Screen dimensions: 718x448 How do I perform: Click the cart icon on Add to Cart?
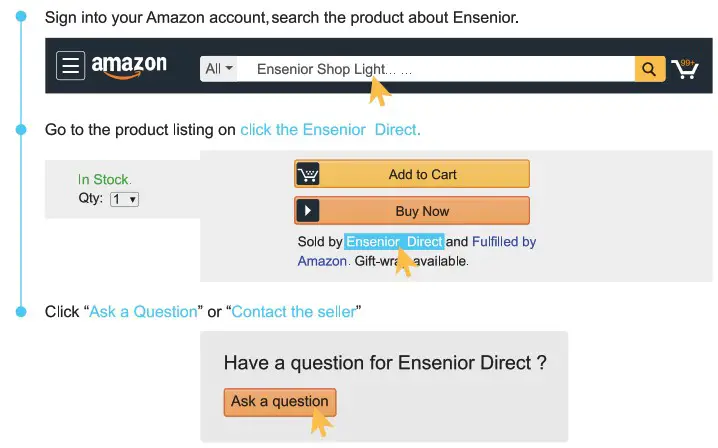308,175
